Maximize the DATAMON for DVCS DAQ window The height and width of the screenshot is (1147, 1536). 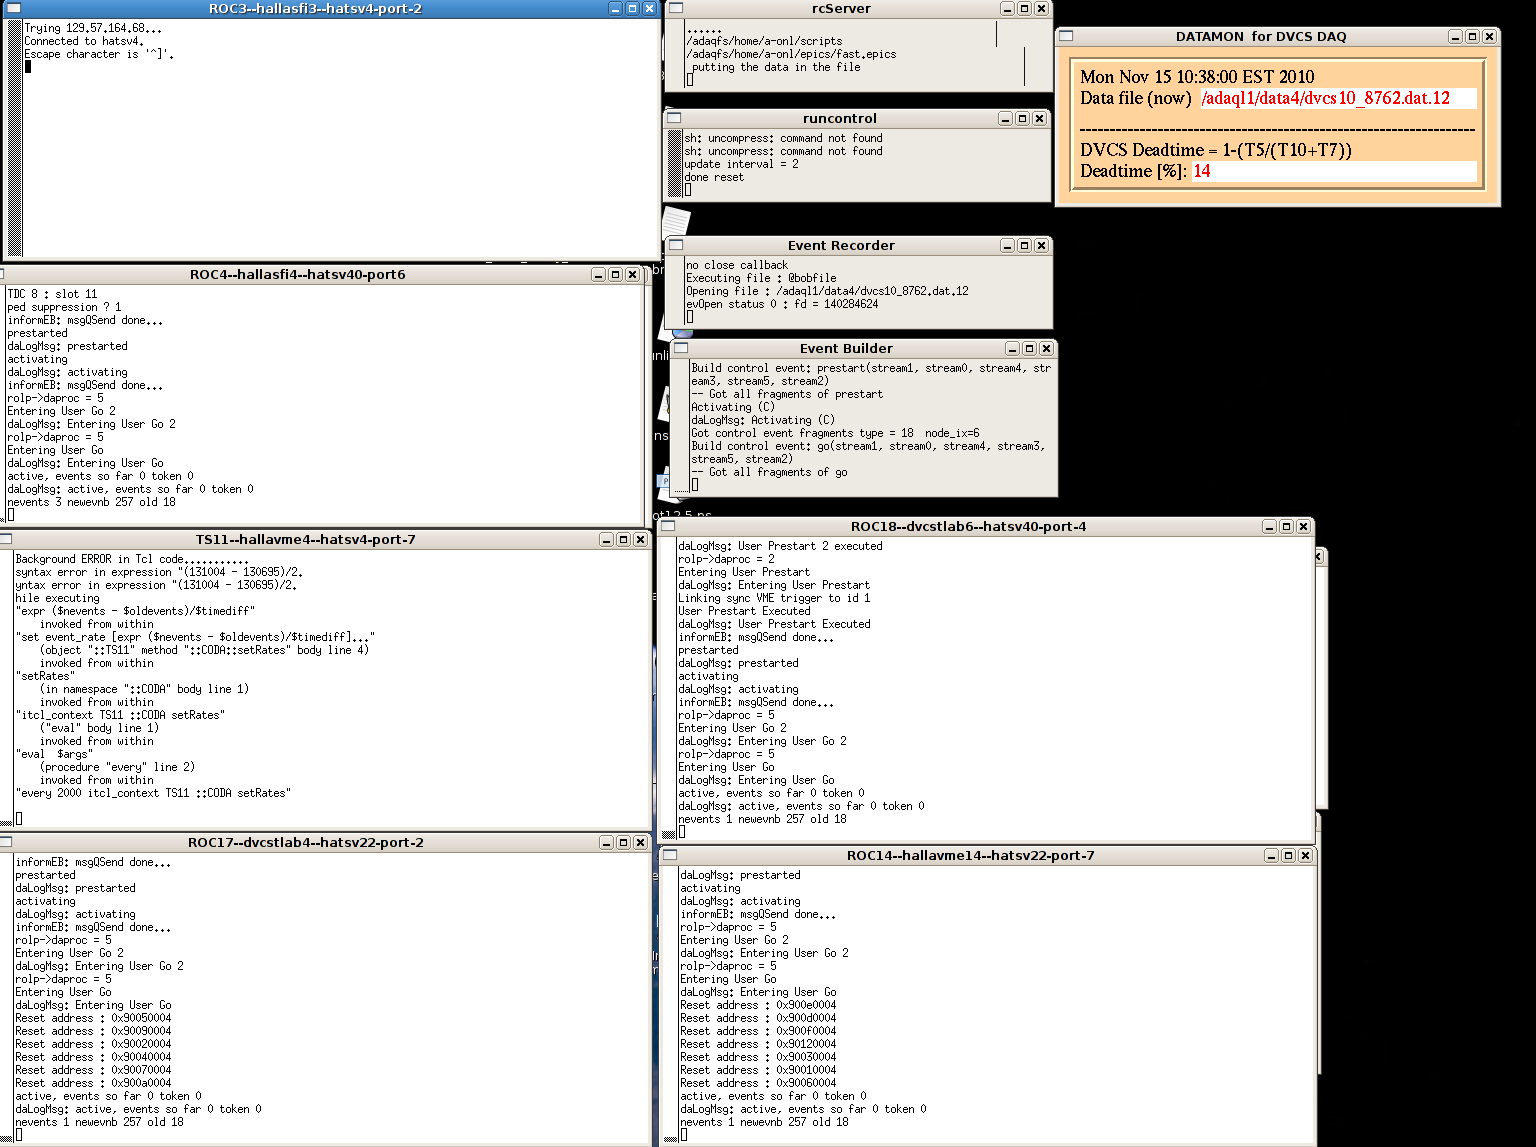[x=1472, y=36]
